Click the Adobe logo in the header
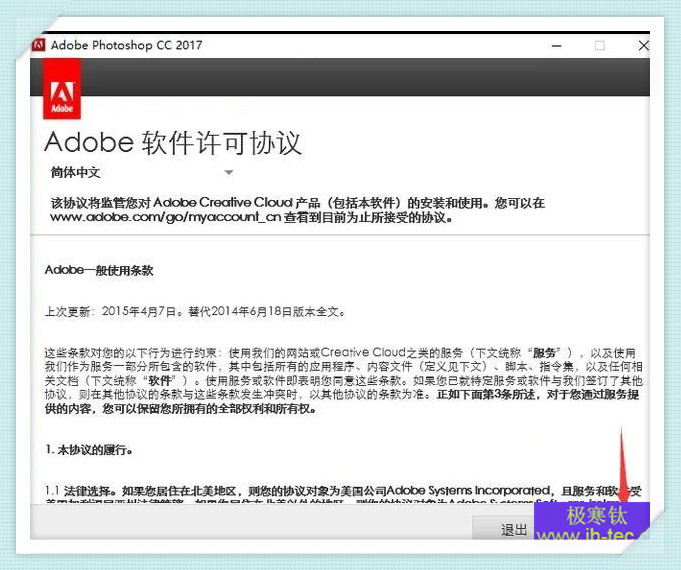This screenshot has height=570, width=681. [62, 89]
